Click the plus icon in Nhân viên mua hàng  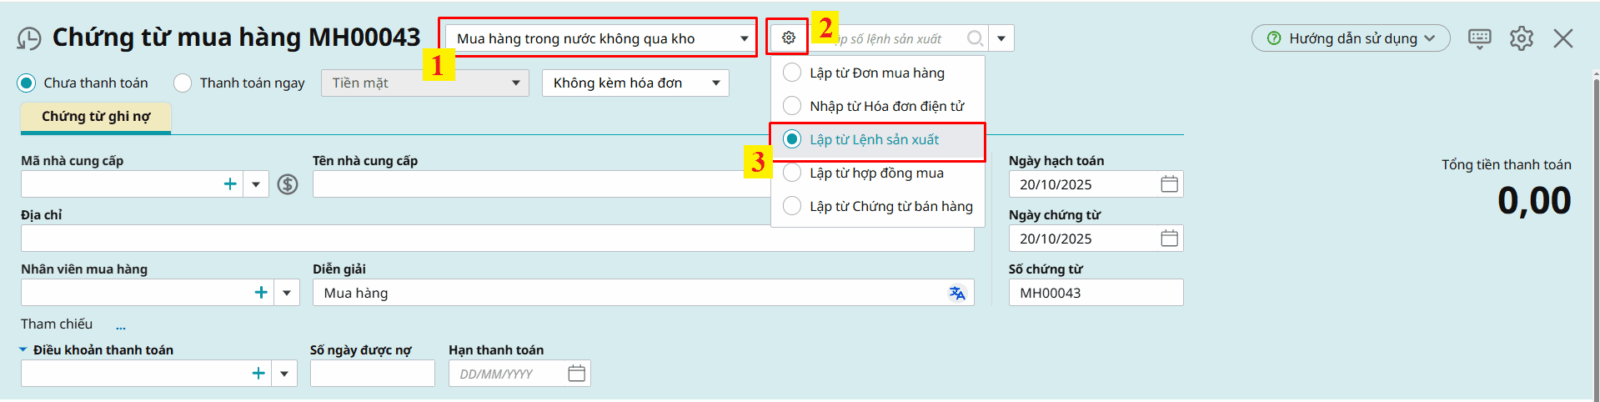pos(261,292)
